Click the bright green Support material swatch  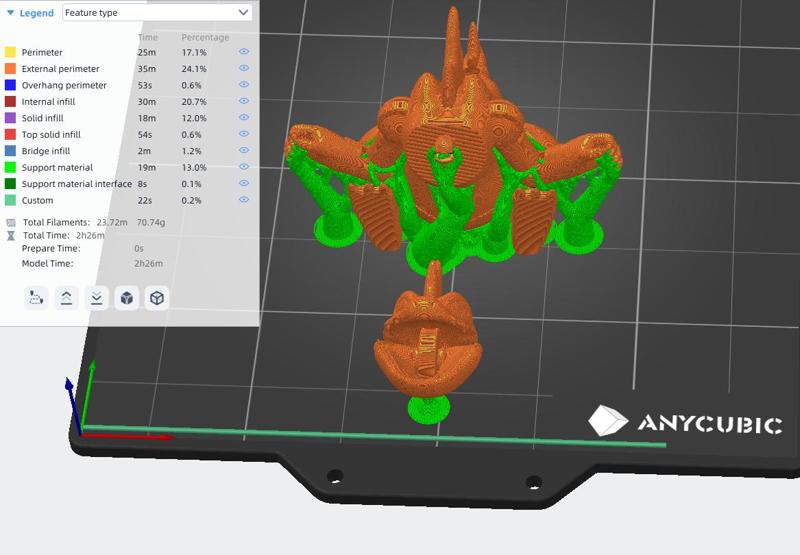pyautogui.click(x=10, y=167)
